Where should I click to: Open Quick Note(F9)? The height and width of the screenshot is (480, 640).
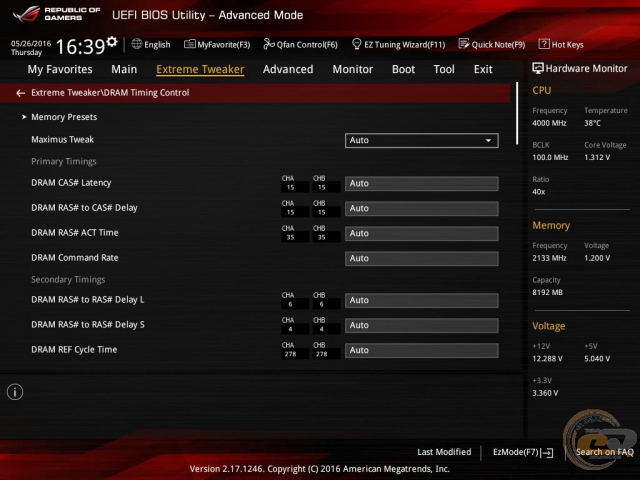[x=492, y=44]
